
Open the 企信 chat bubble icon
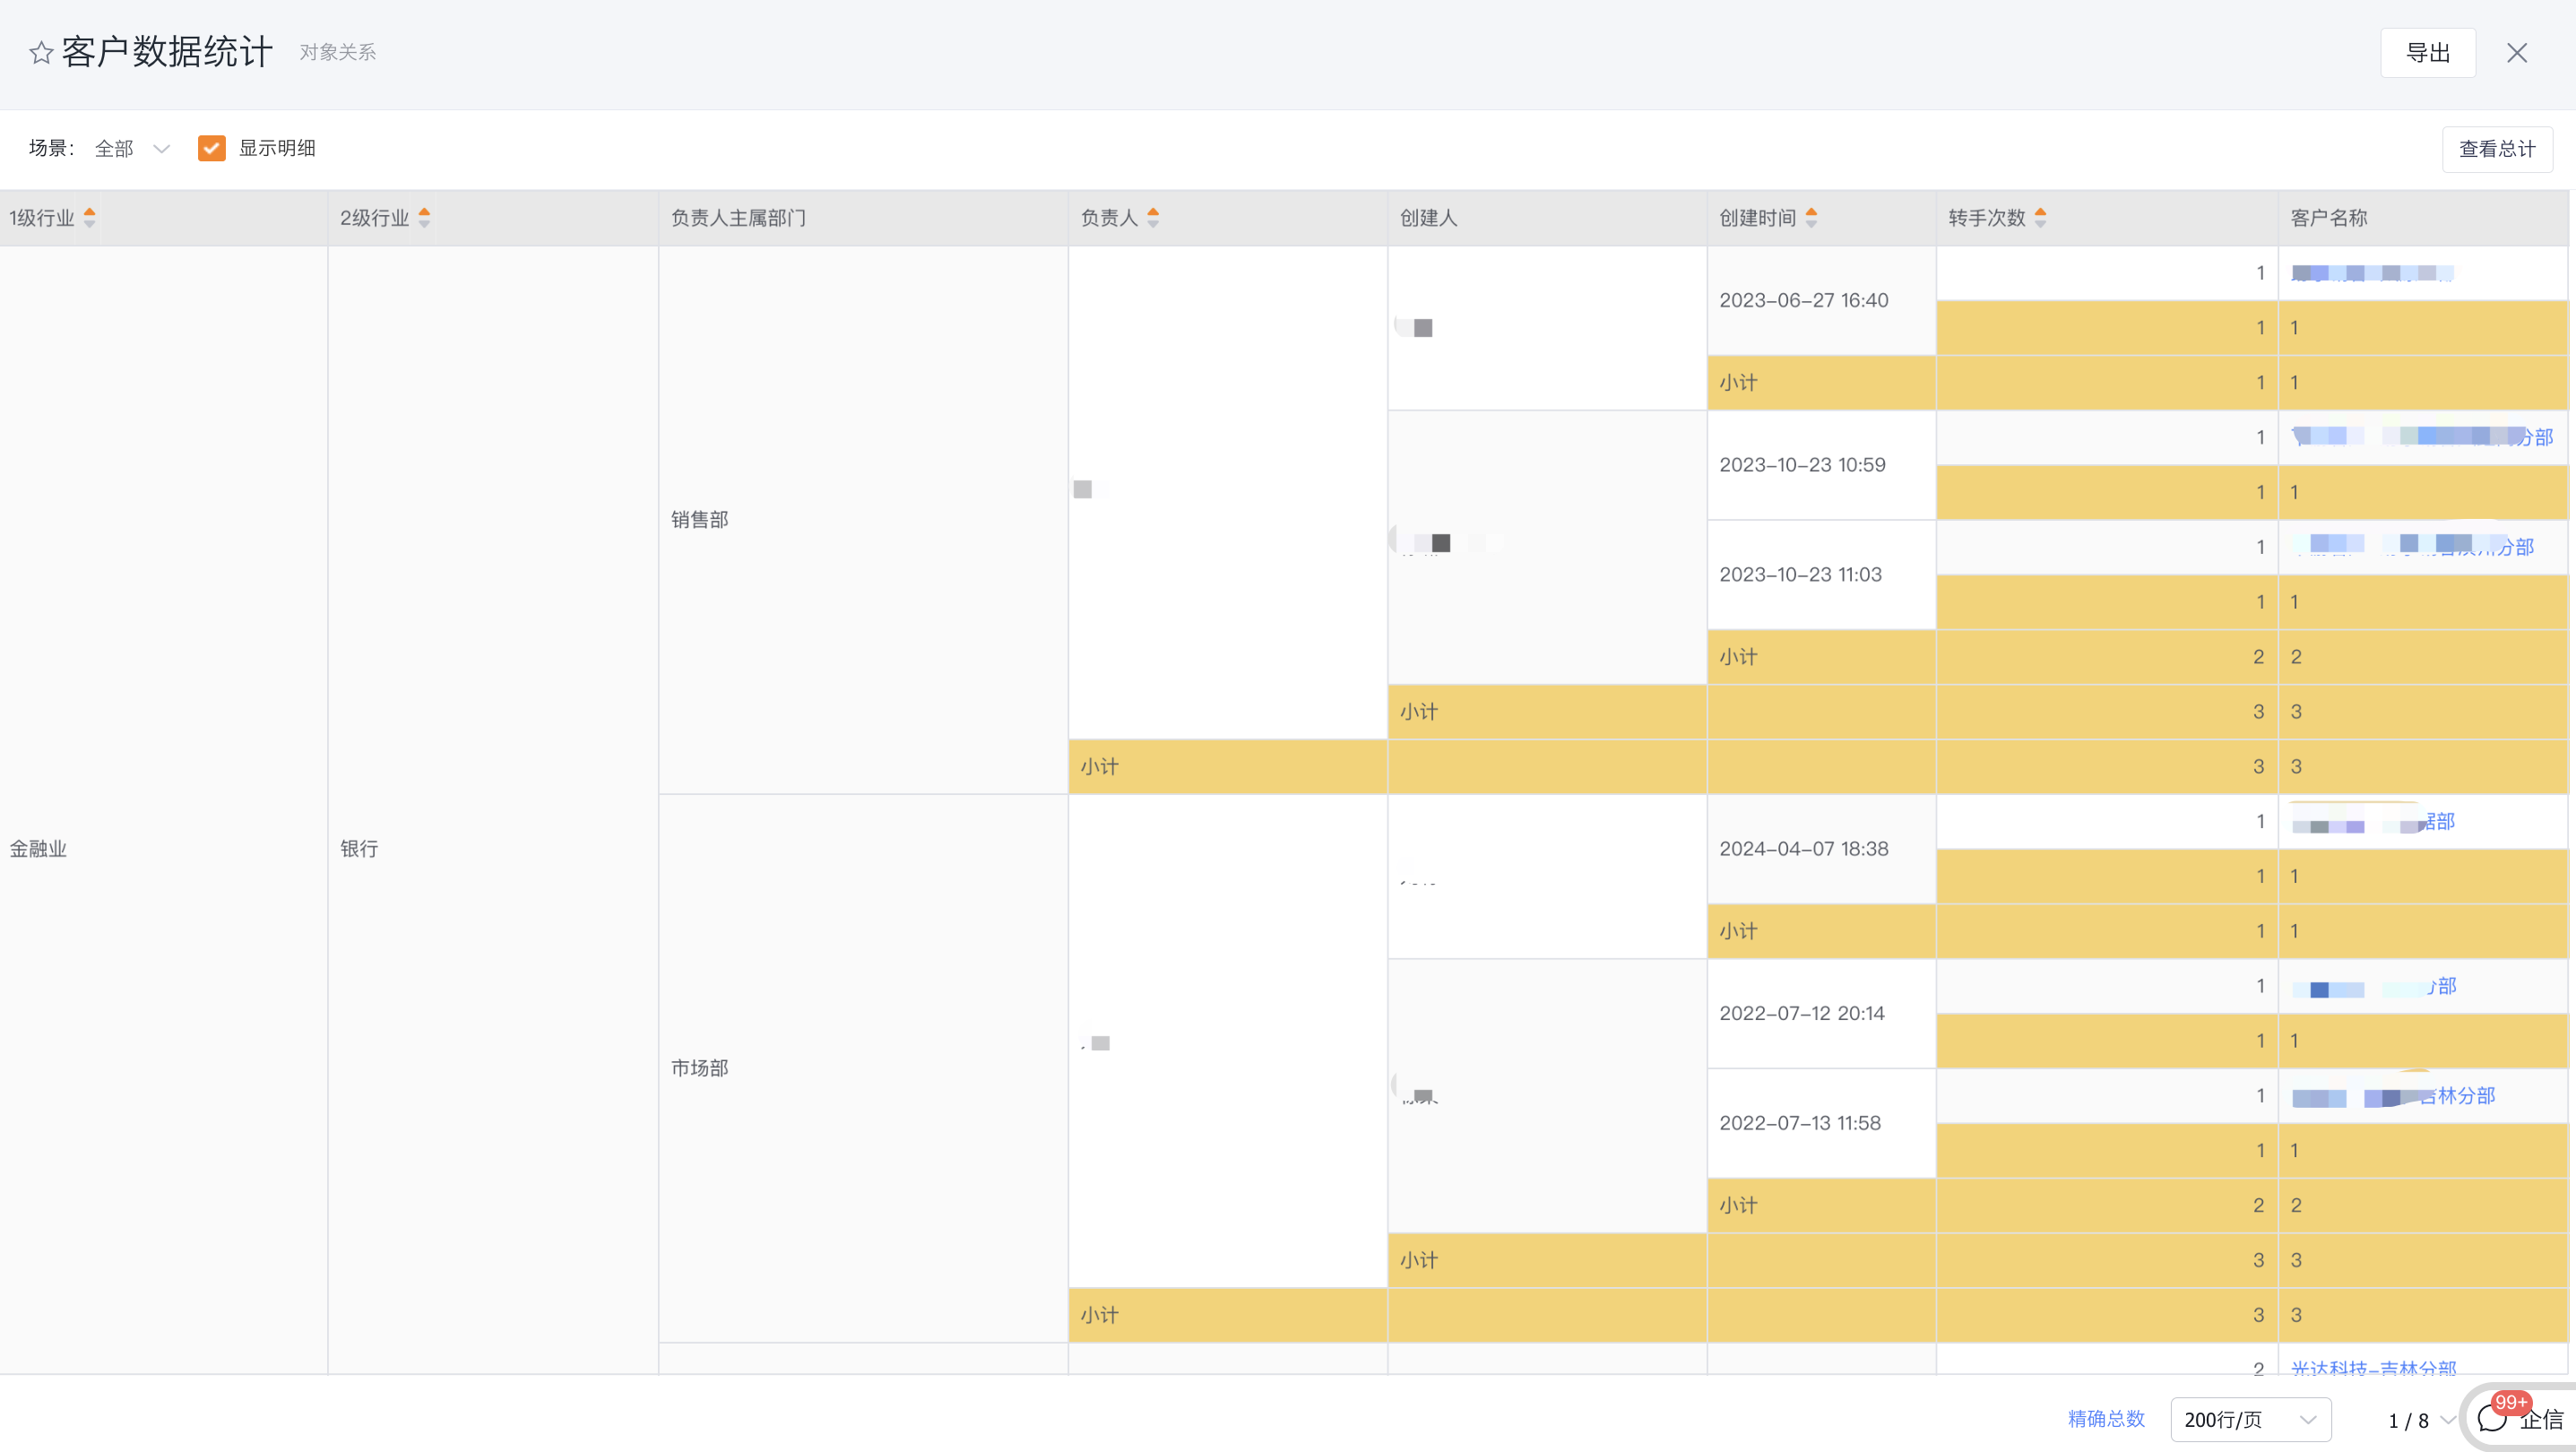point(2493,1418)
